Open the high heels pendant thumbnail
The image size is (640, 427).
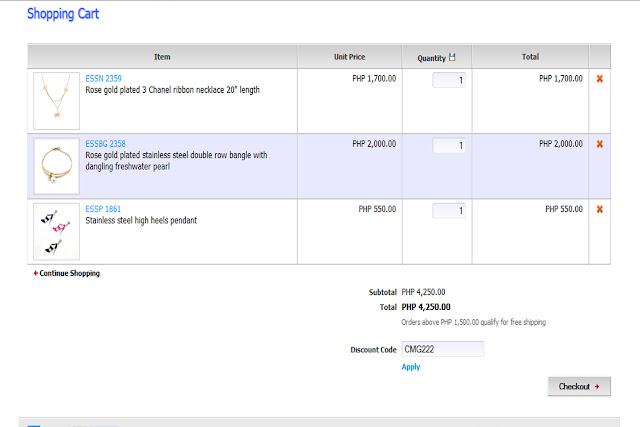point(56,232)
